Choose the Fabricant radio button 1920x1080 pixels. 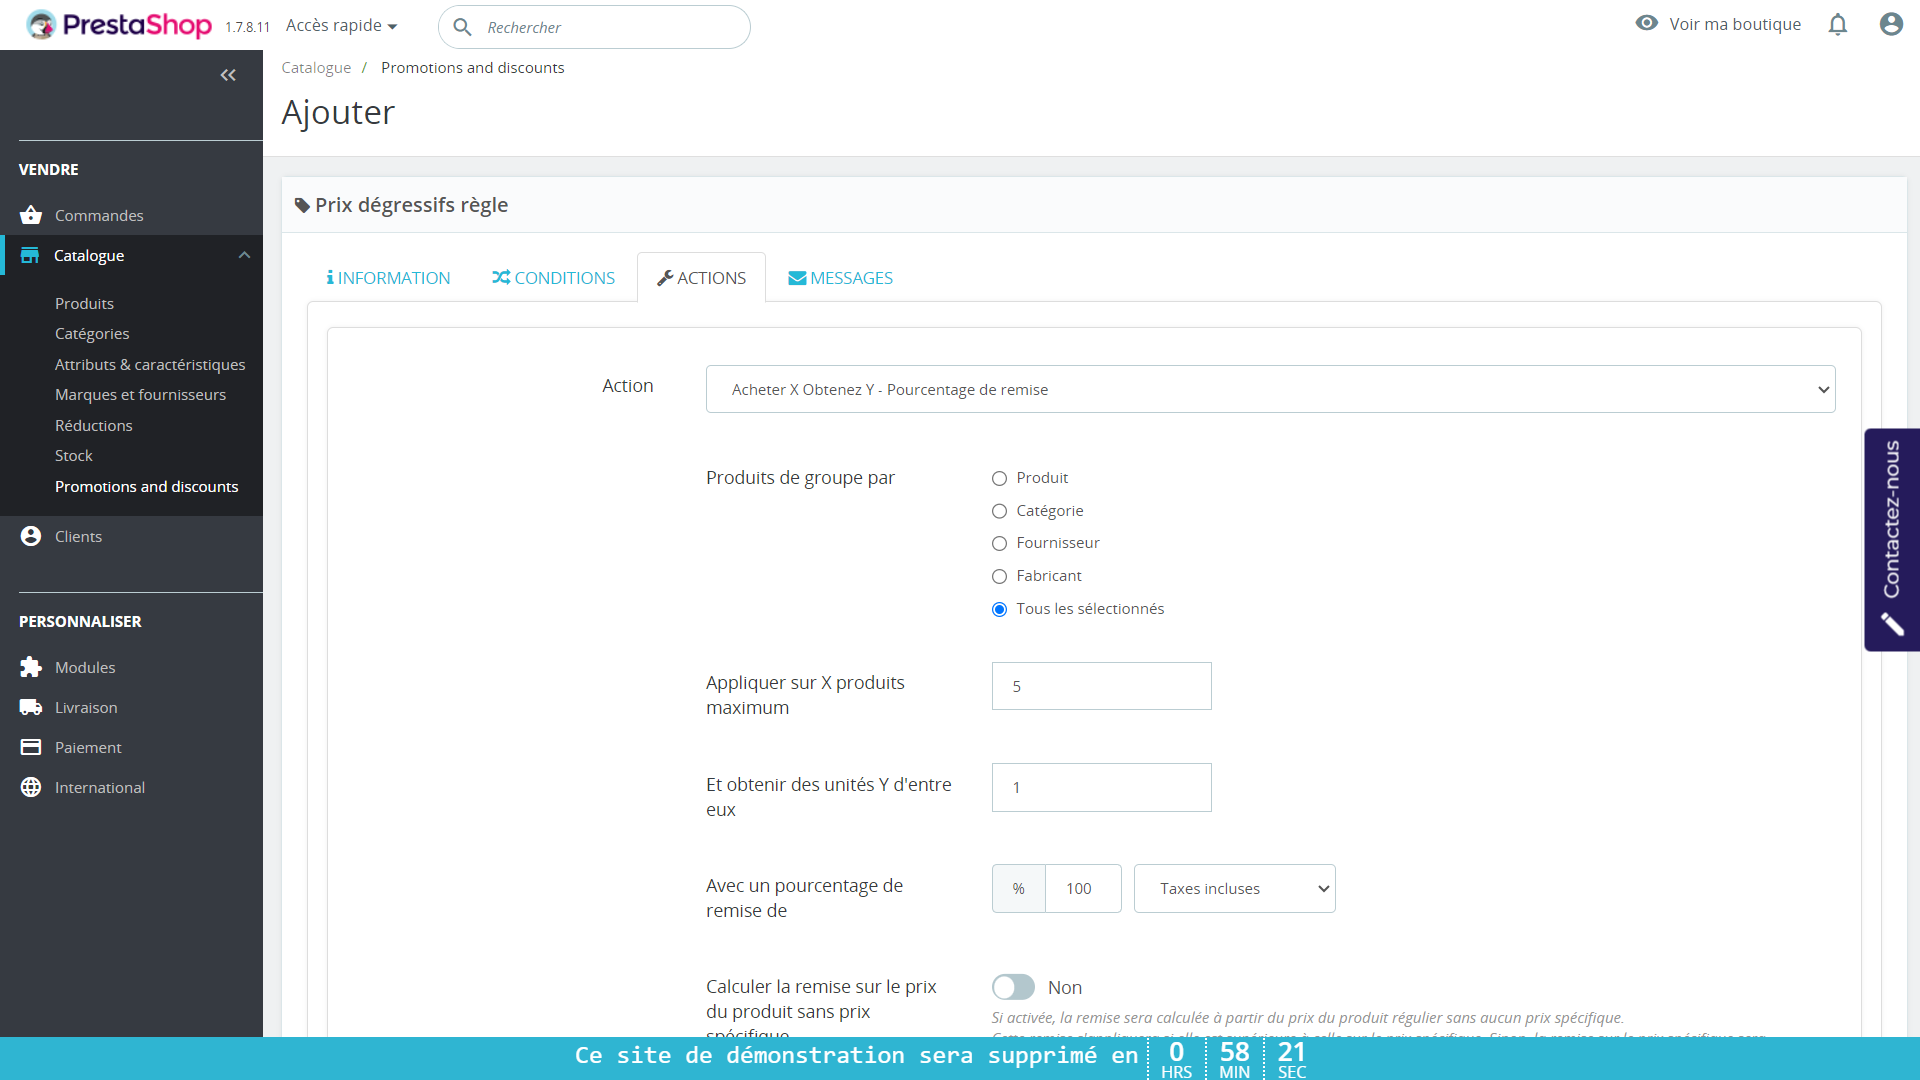[x=999, y=576]
